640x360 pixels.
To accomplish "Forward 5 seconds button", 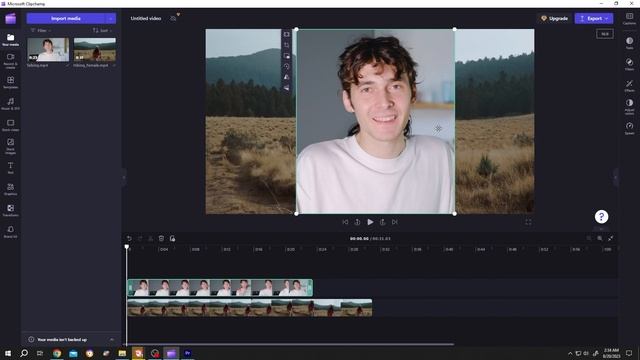I will (x=382, y=222).
